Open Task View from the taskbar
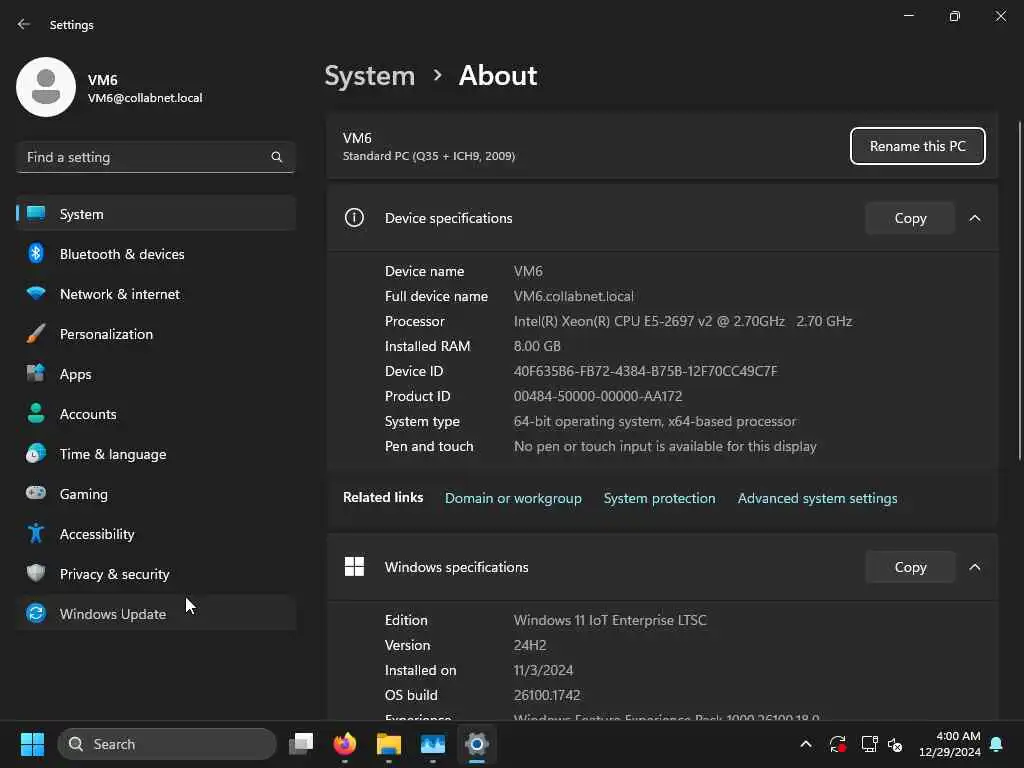The width and height of the screenshot is (1024, 768). (301, 743)
